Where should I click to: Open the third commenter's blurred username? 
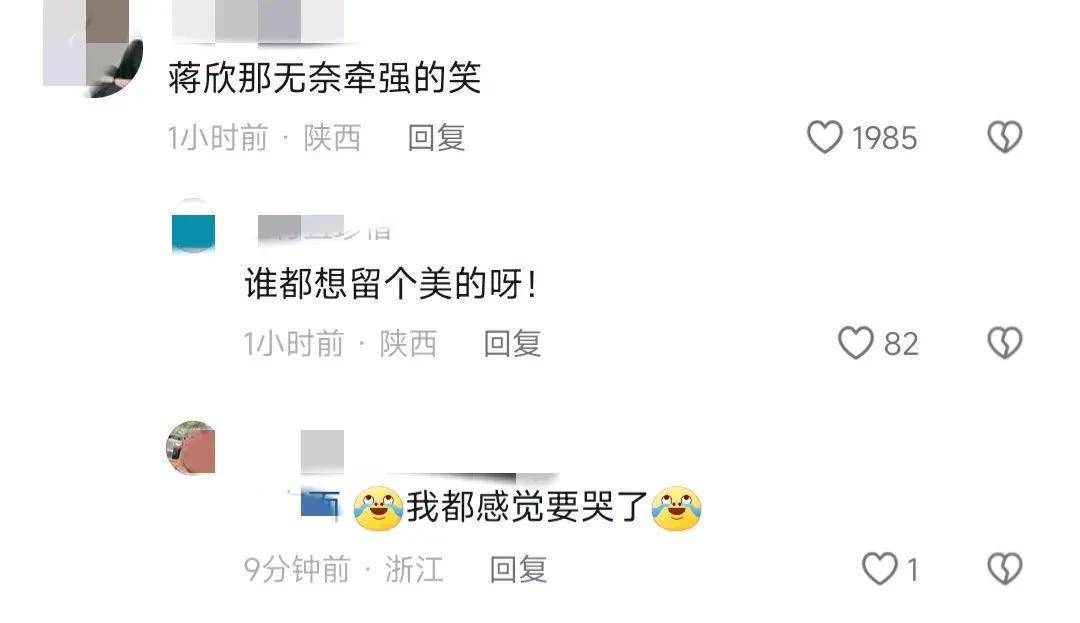click(x=322, y=452)
